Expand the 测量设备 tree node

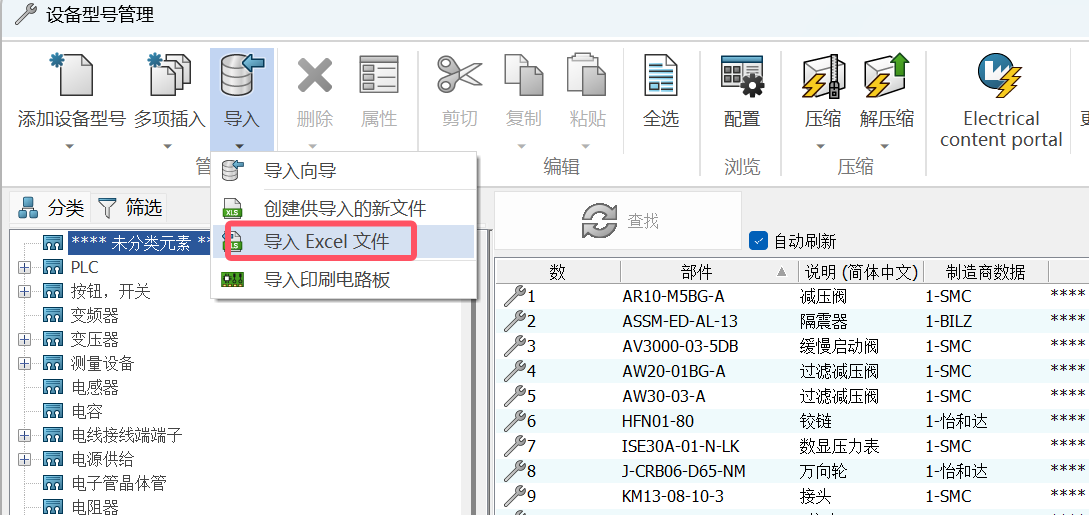pos(24,363)
